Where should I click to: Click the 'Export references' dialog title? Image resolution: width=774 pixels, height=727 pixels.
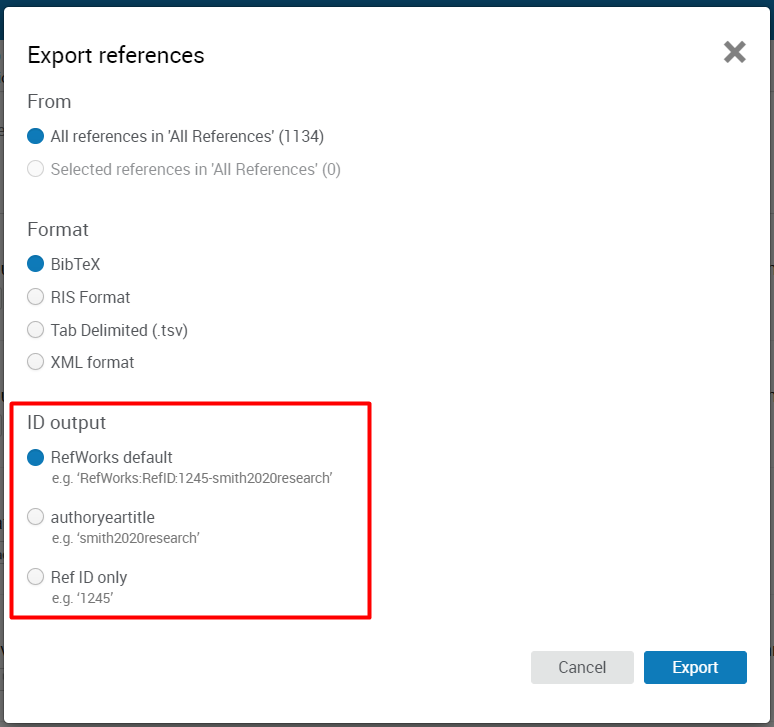pos(116,55)
